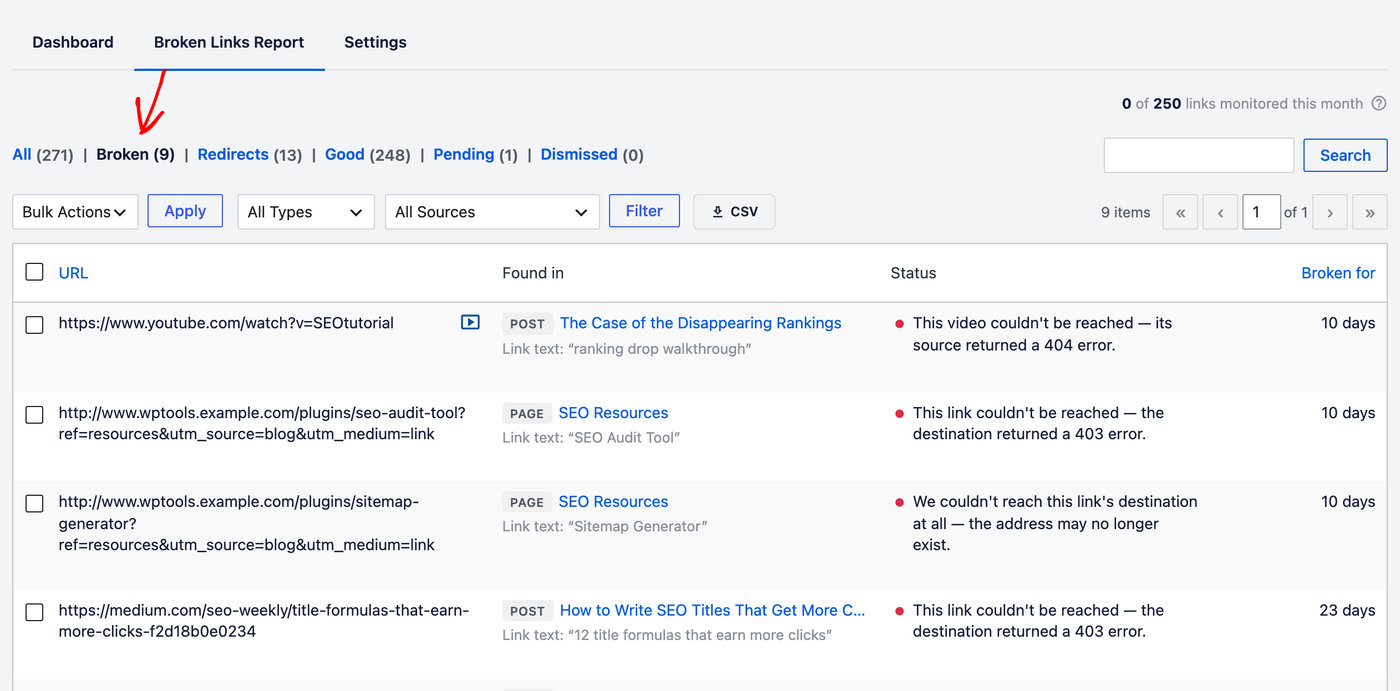Switch to the Dashboard tab
The image size is (1400, 691).
click(73, 42)
